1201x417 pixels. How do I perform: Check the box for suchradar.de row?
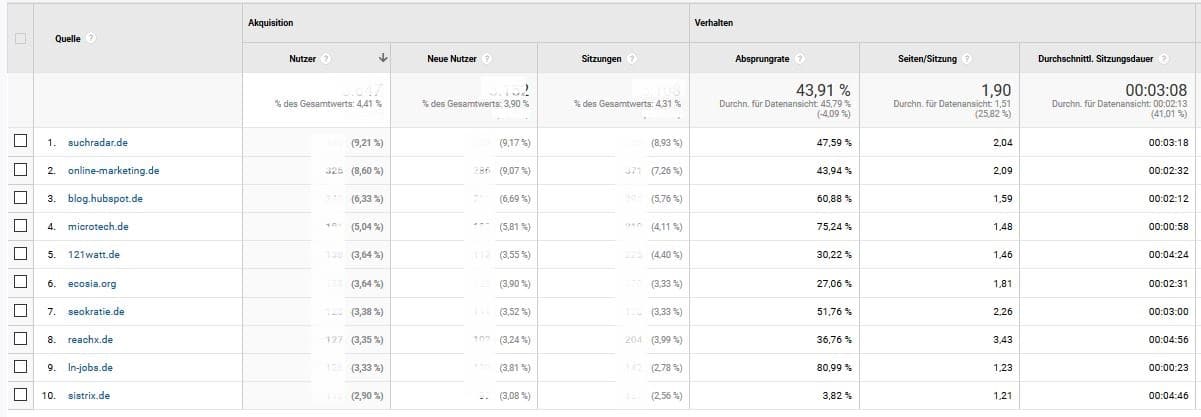20,142
